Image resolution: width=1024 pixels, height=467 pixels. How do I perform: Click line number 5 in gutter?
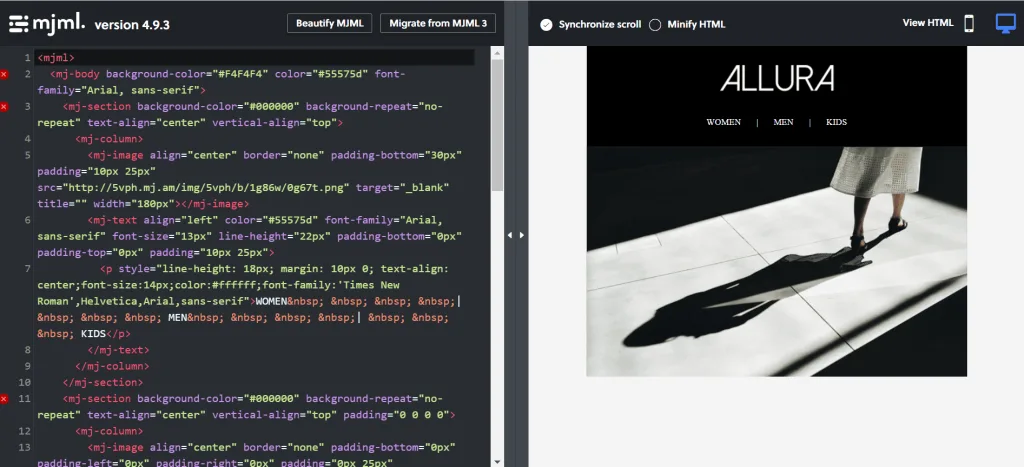pyautogui.click(x=27, y=155)
